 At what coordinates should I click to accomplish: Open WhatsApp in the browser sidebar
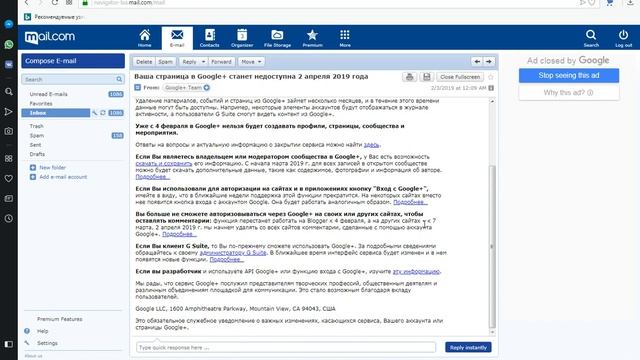(x=9, y=44)
